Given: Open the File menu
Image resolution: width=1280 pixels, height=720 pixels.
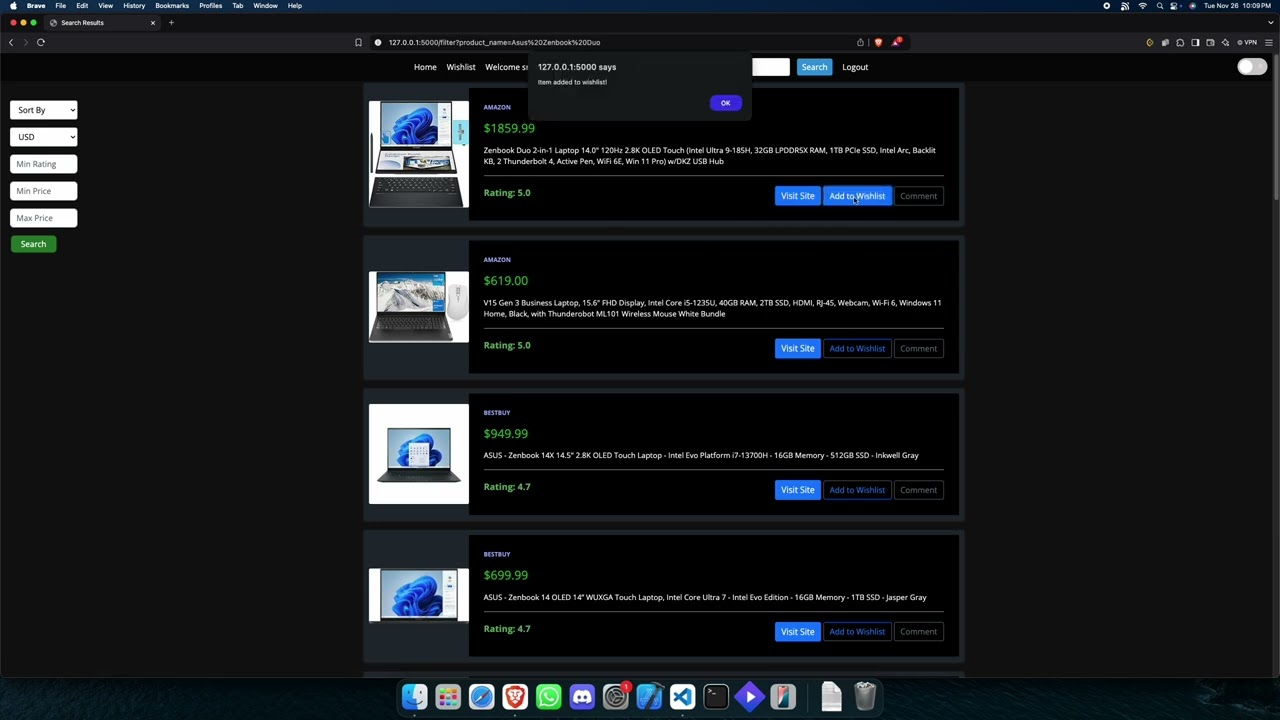Looking at the screenshot, I should tap(61, 6).
